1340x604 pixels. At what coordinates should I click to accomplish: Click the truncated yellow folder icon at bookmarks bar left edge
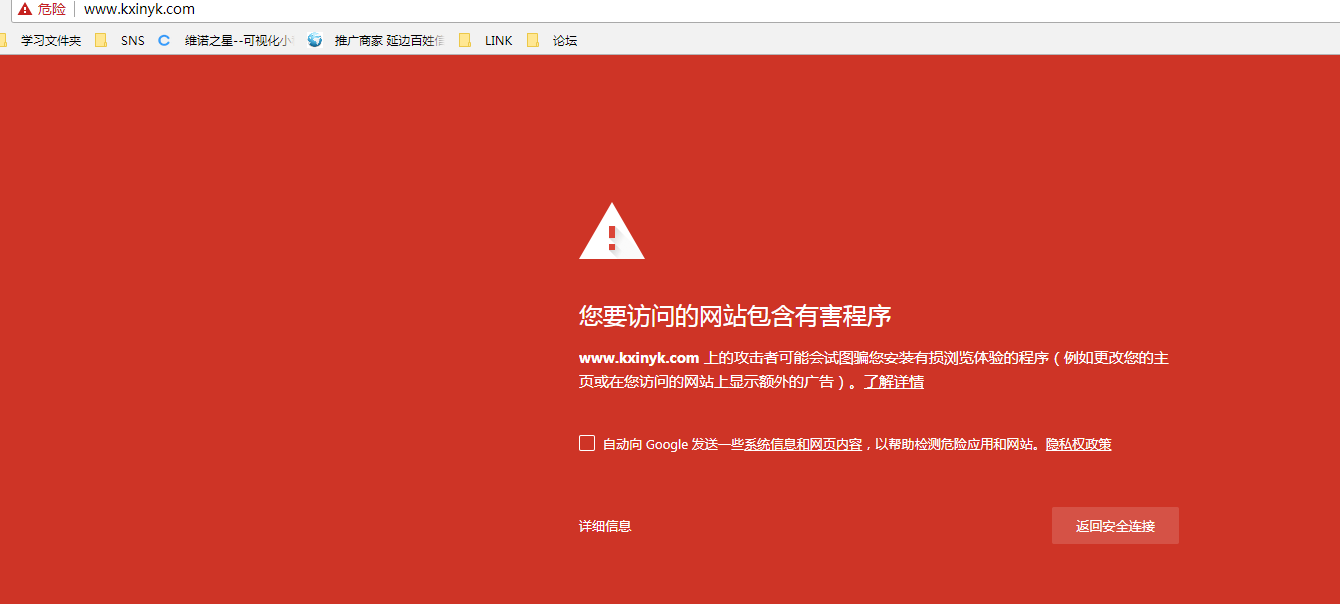pos(6,40)
